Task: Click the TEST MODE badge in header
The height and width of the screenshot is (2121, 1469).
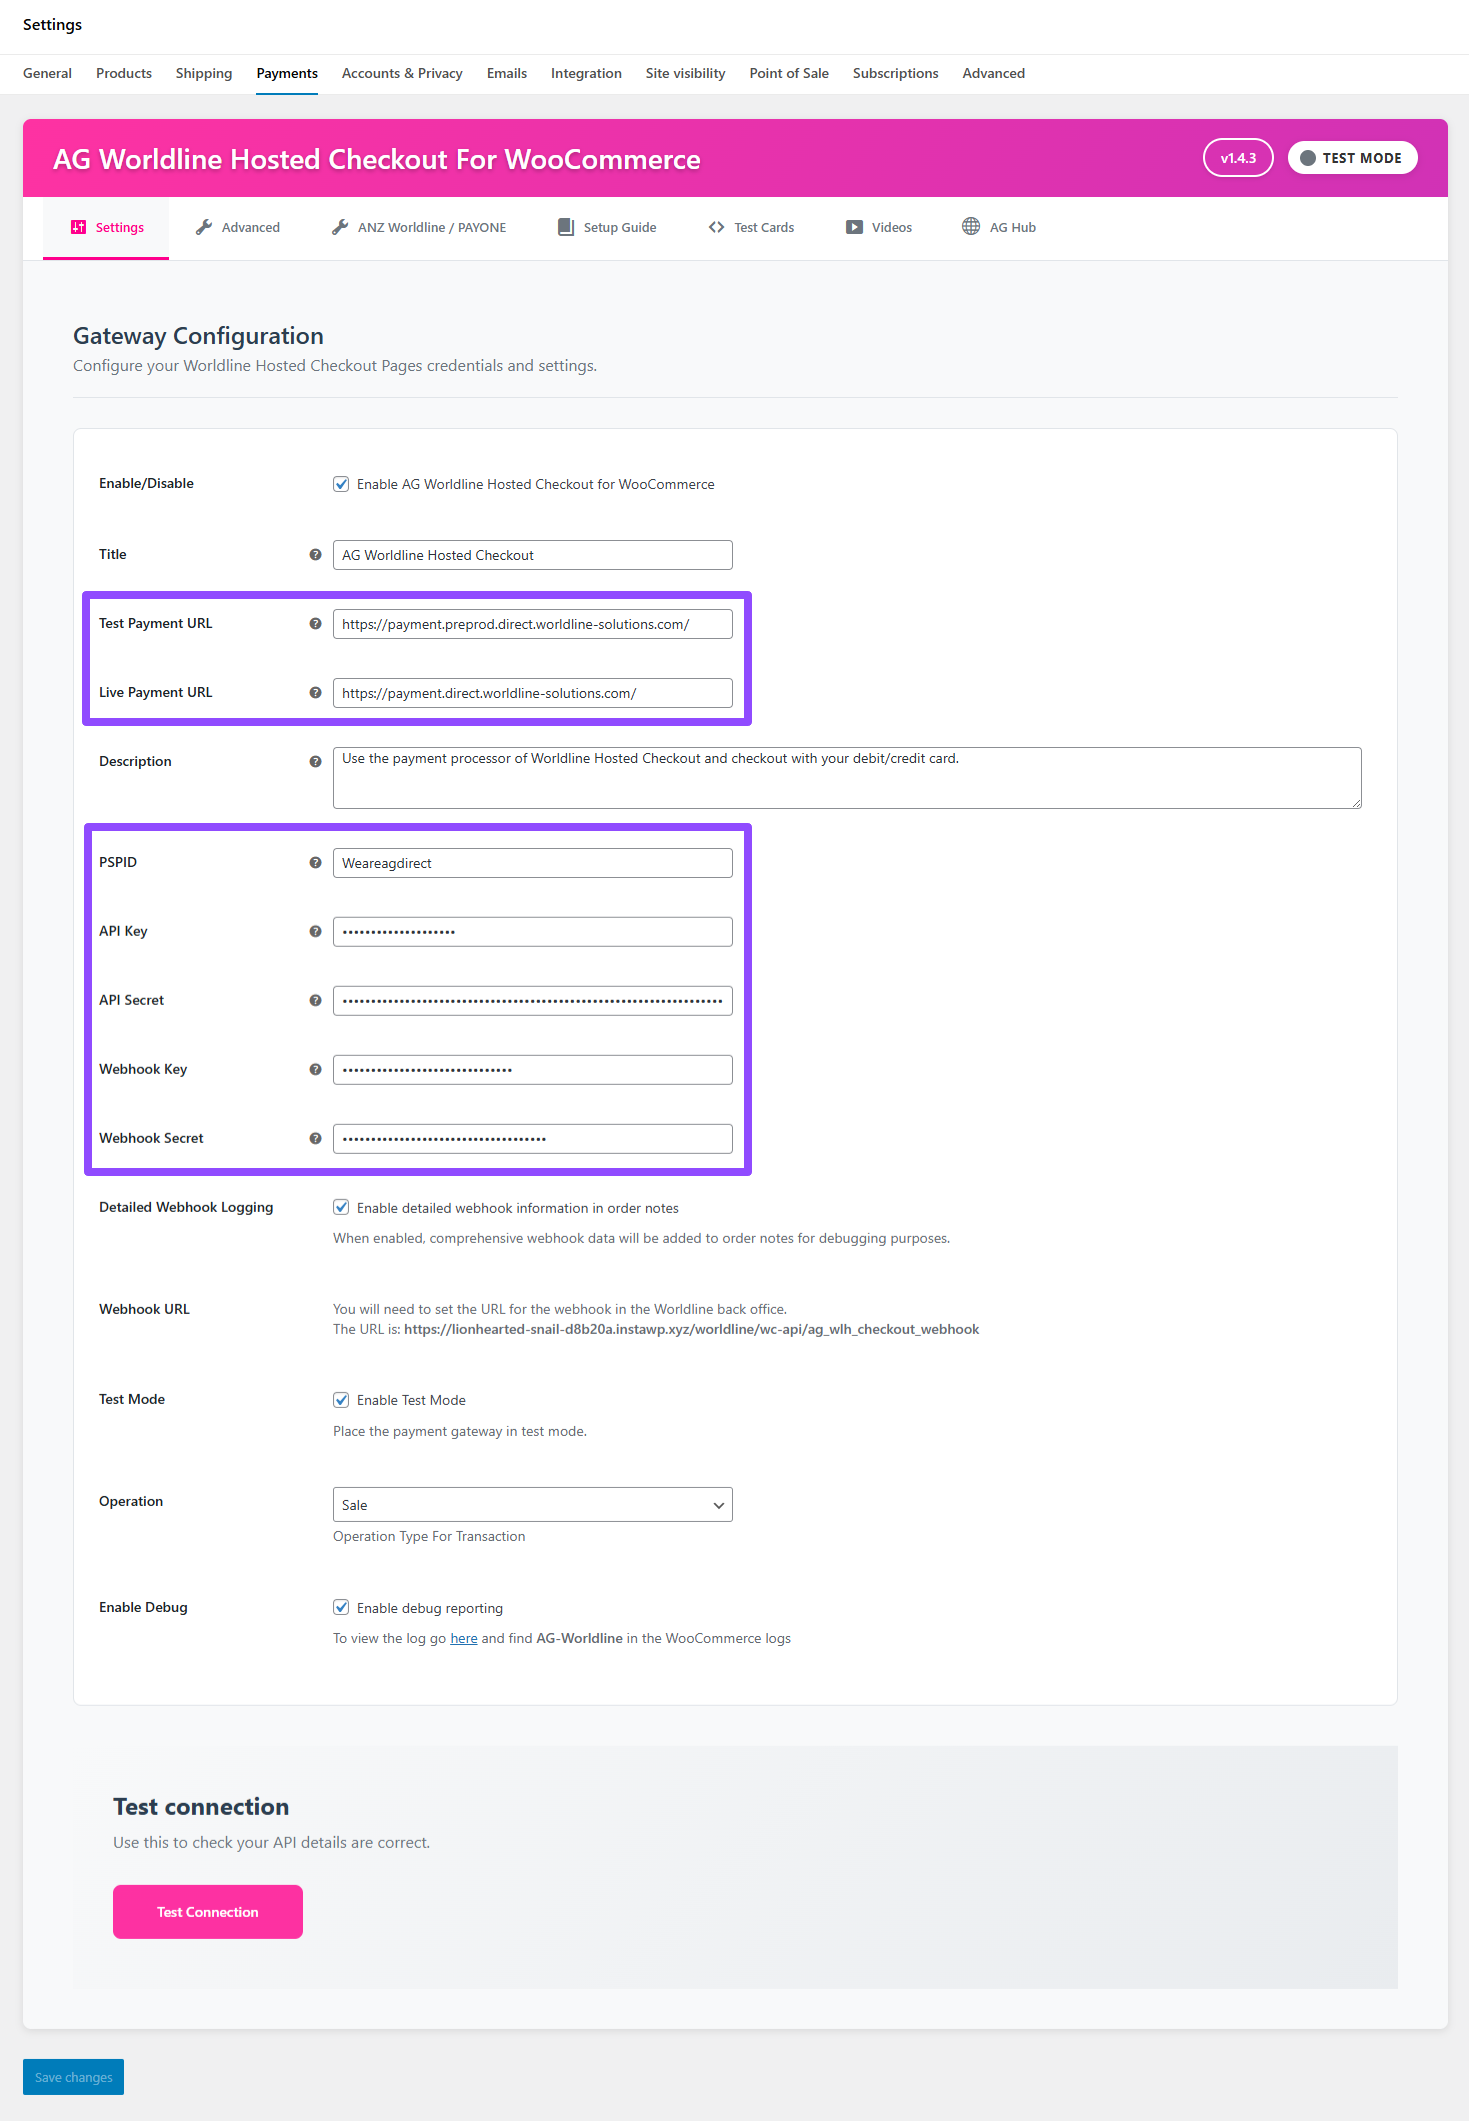Action: tap(1352, 158)
